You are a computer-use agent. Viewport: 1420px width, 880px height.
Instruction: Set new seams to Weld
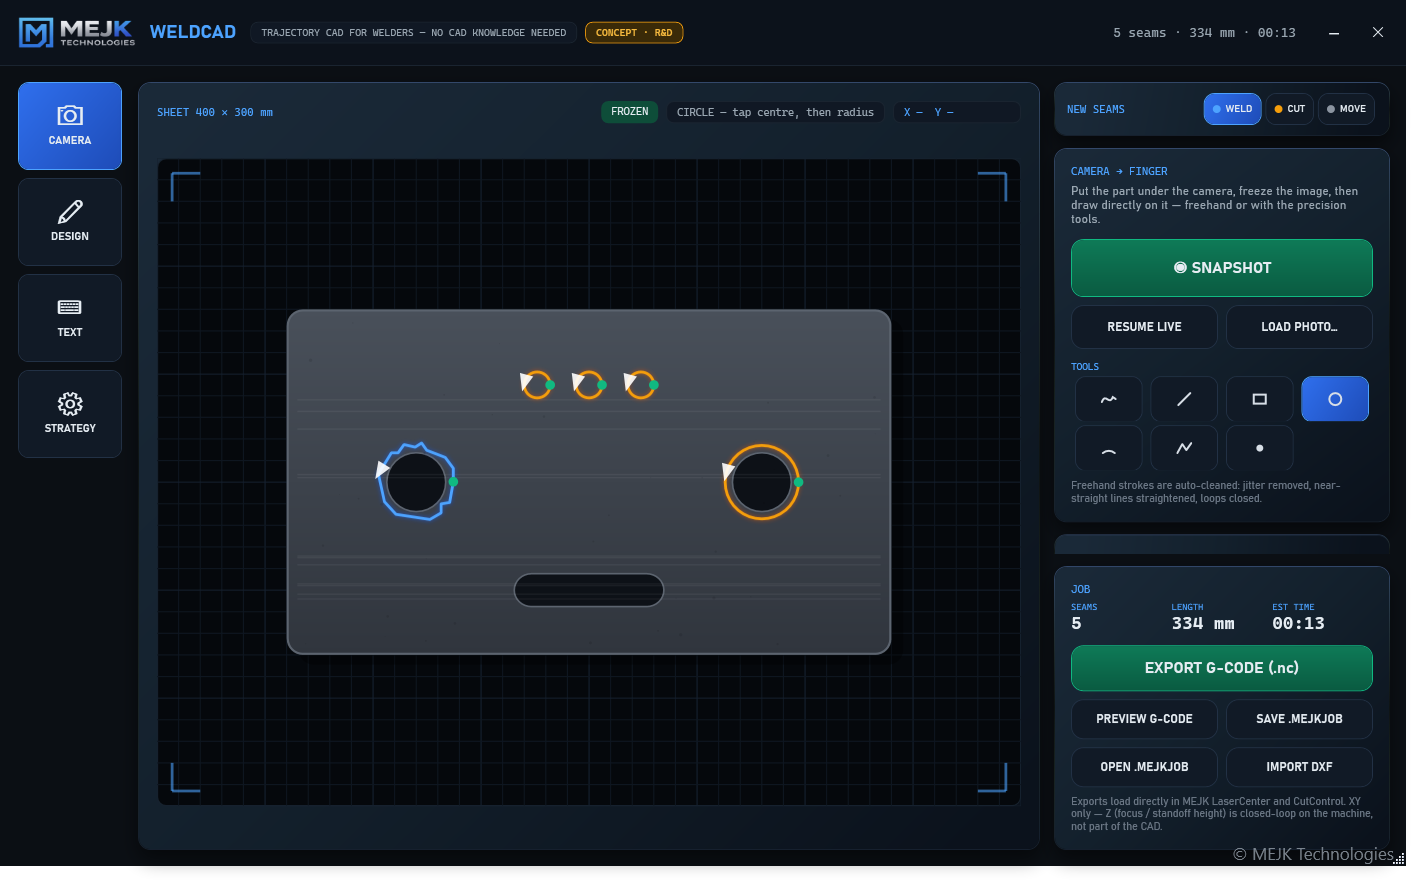(x=1232, y=109)
